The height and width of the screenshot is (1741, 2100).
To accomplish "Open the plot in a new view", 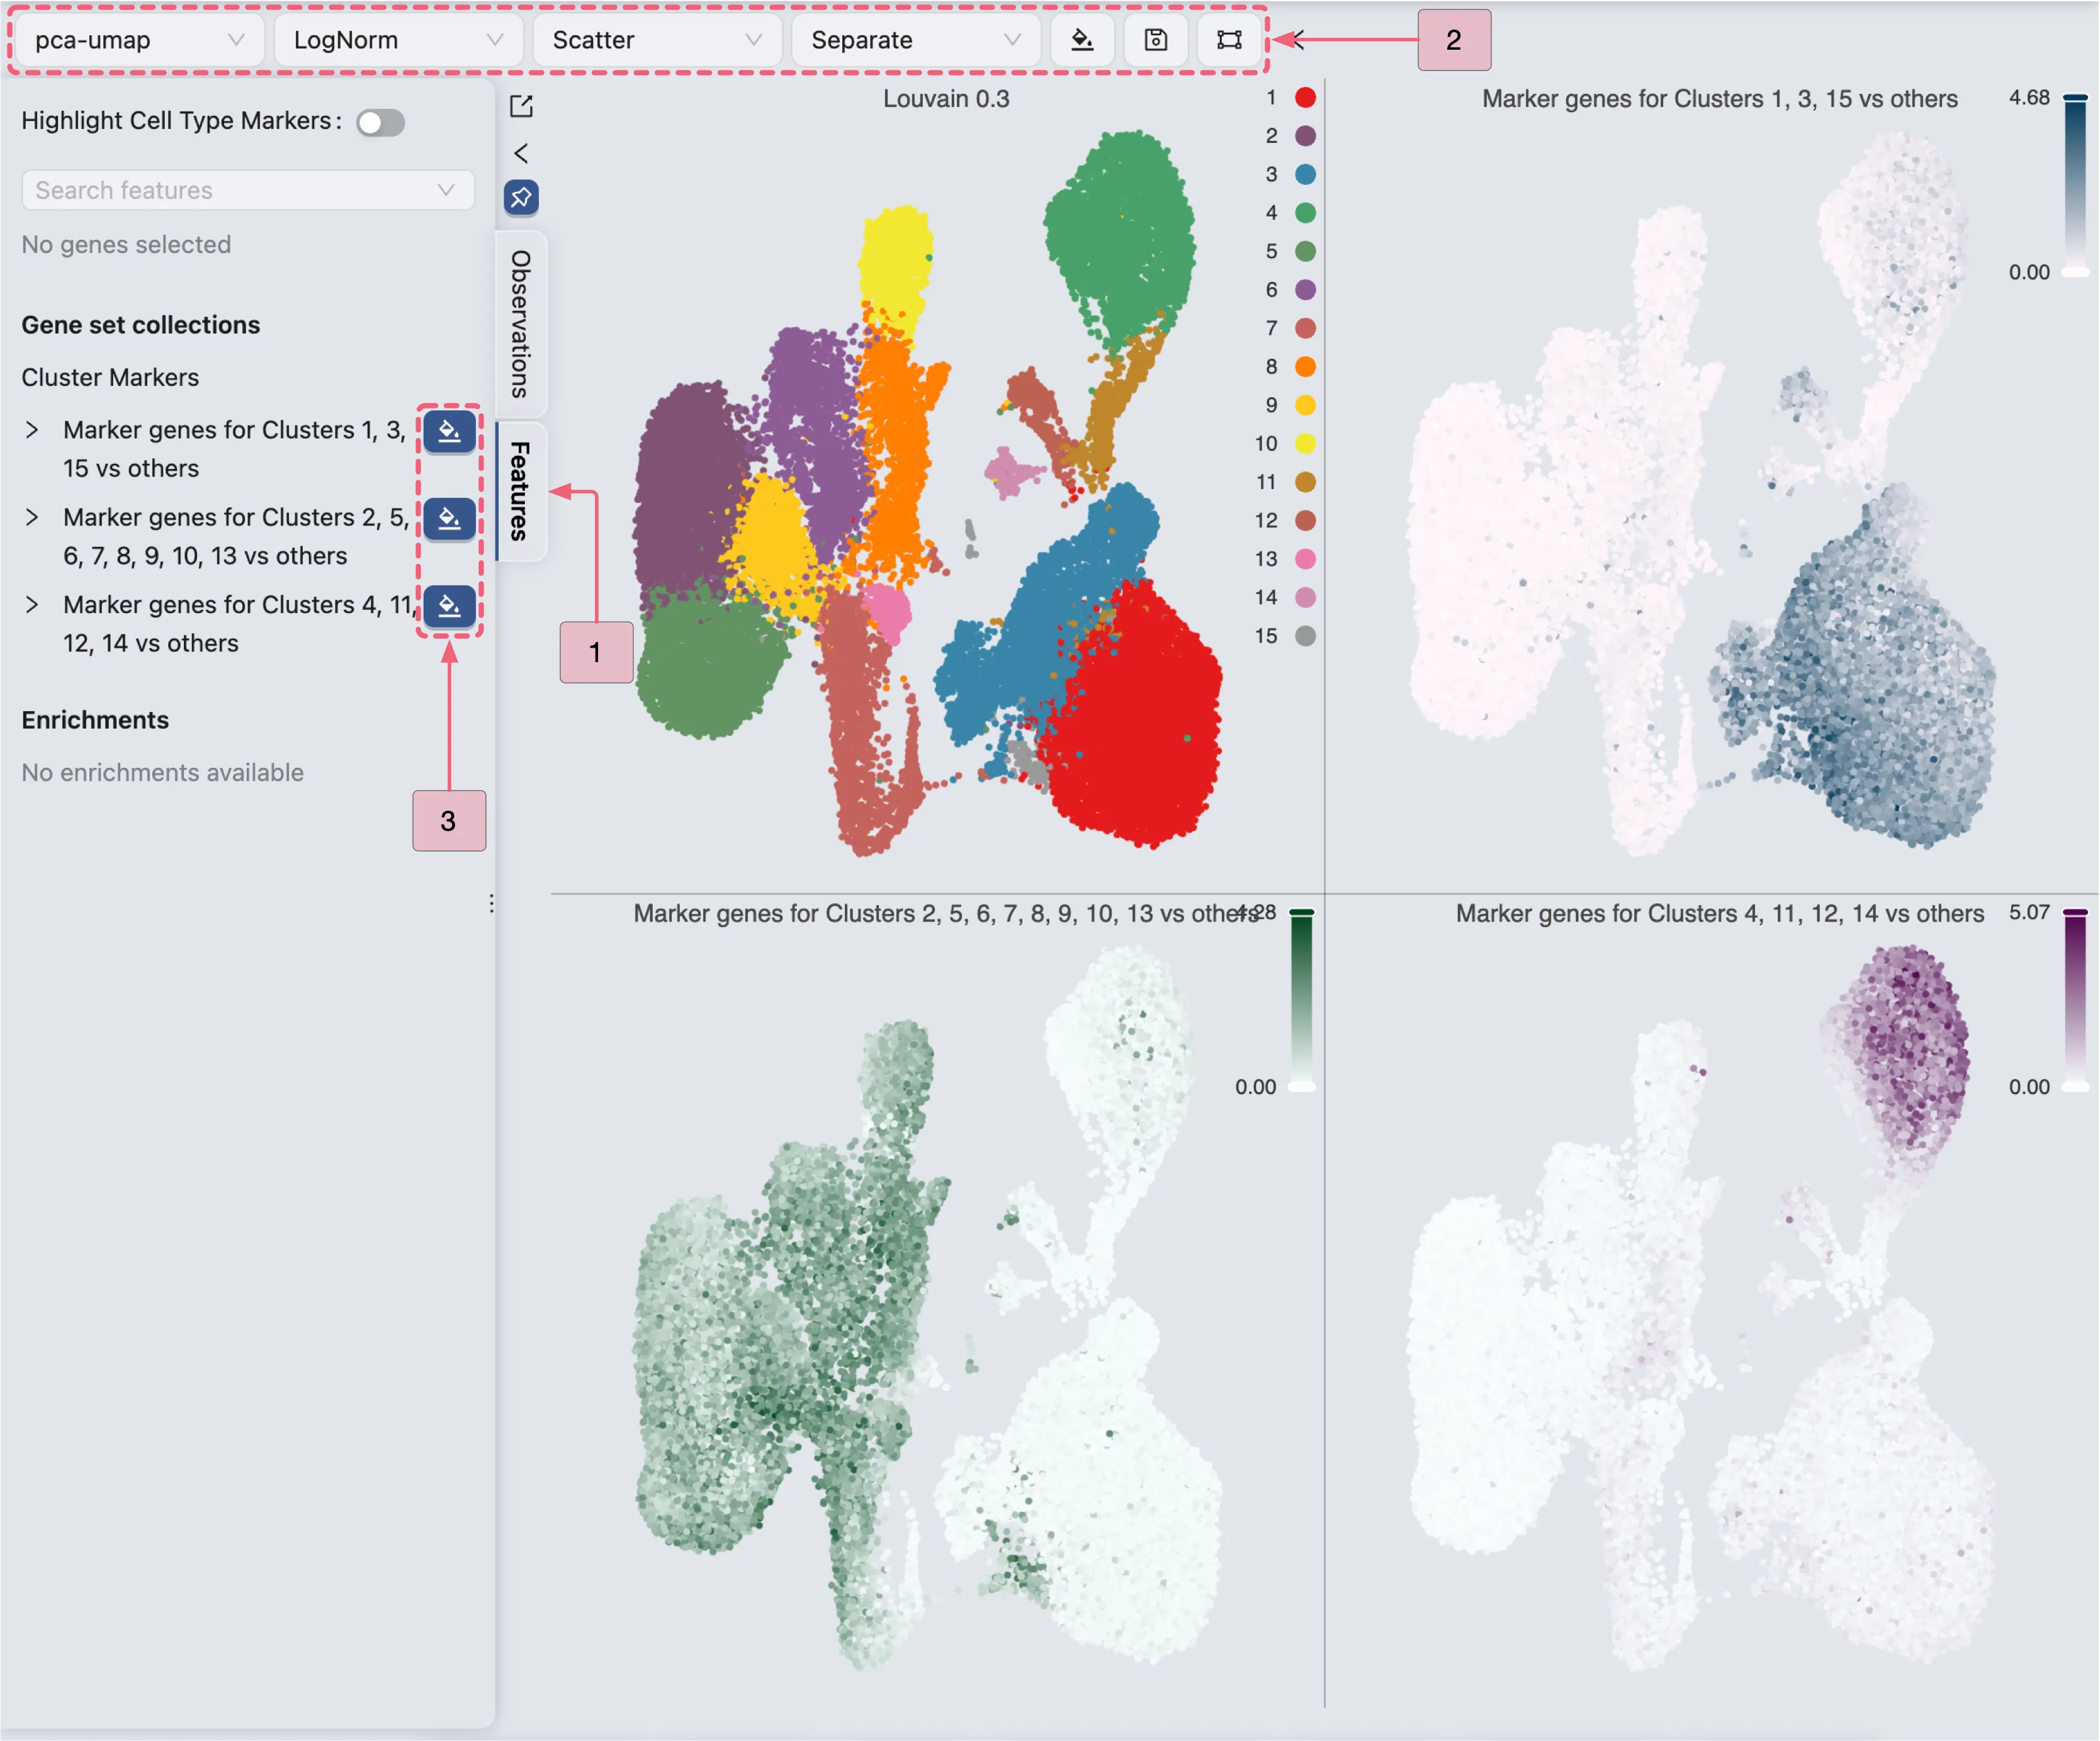I will tap(521, 105).
